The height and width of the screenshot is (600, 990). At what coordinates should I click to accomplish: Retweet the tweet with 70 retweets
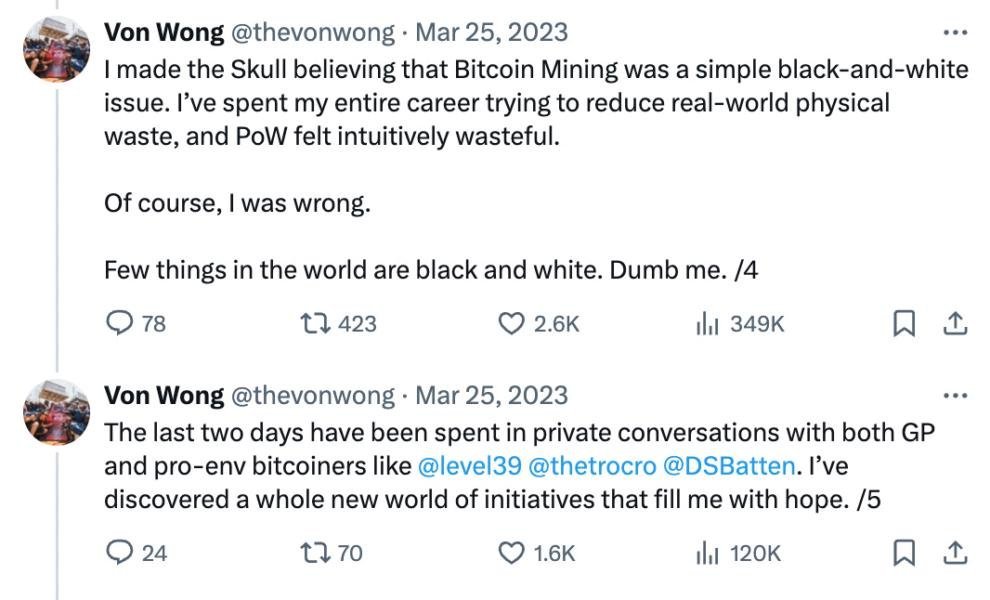[313, 552]
